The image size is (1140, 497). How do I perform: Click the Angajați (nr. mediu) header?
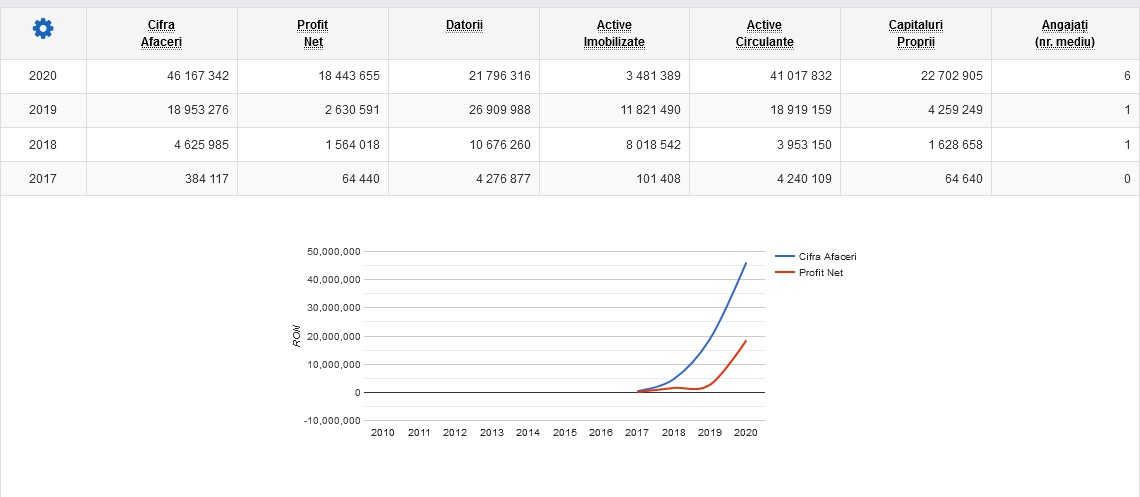click(x=1064, y=33)
